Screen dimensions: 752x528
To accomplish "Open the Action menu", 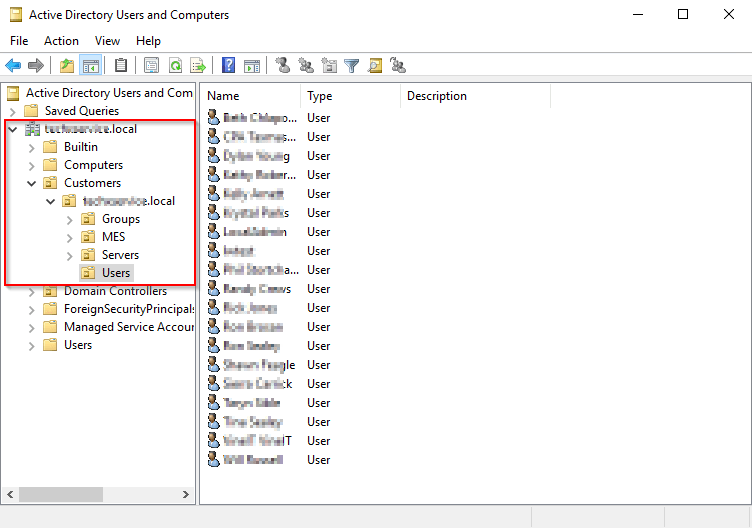I will point(61,41).
